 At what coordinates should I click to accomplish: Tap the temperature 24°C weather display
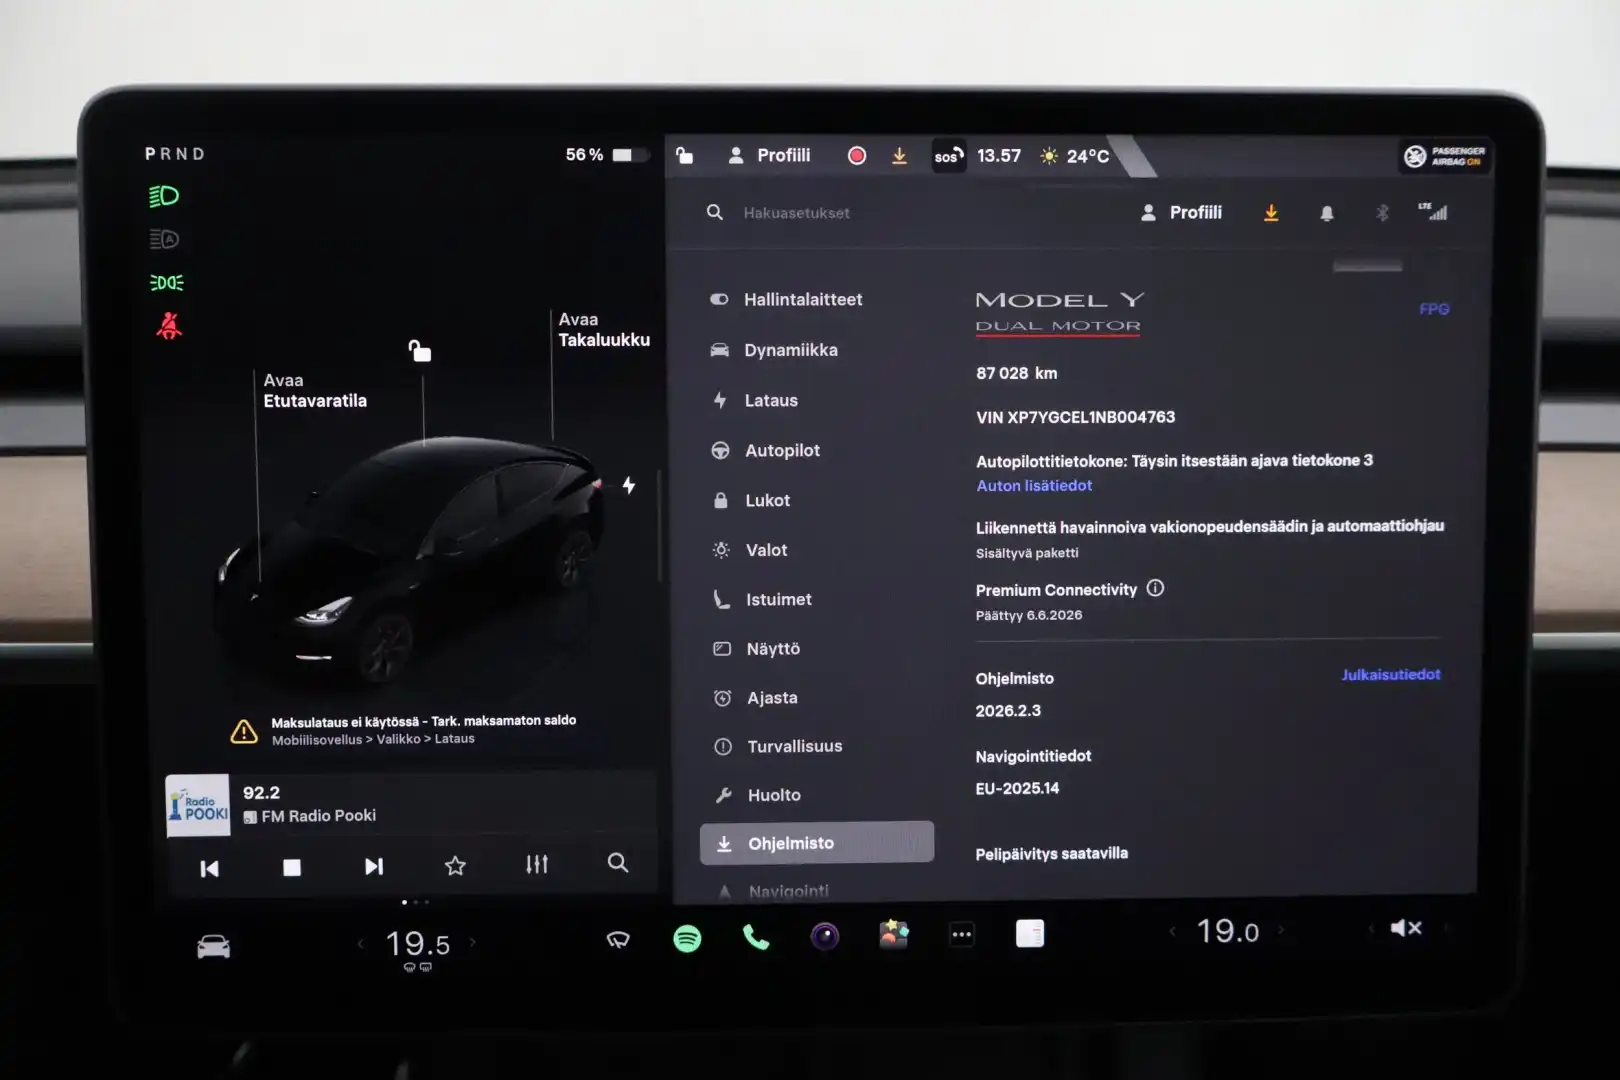tap(1075, 156)
